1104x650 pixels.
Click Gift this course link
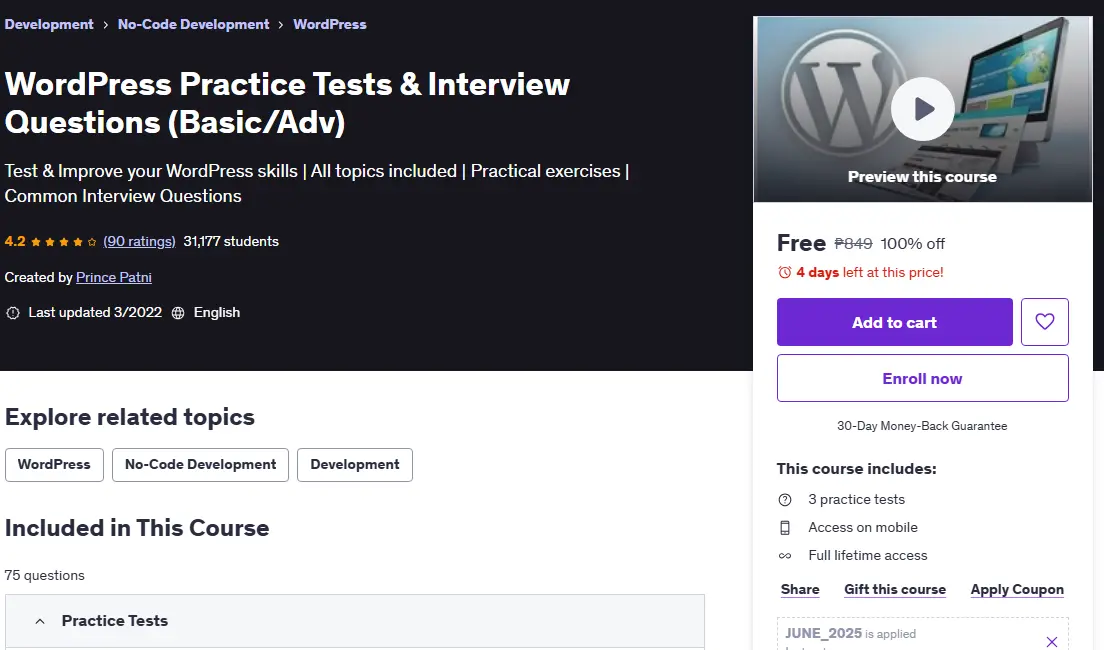[x=895, y=589]
